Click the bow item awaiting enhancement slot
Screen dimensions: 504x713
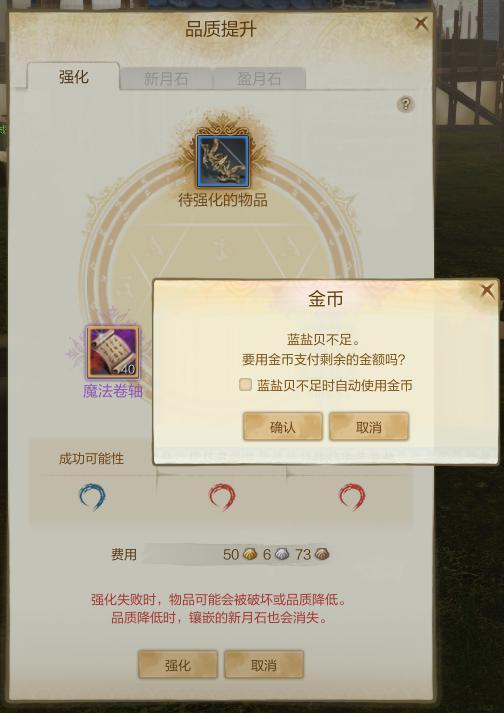pyautogui.click(x=223, y=161)
